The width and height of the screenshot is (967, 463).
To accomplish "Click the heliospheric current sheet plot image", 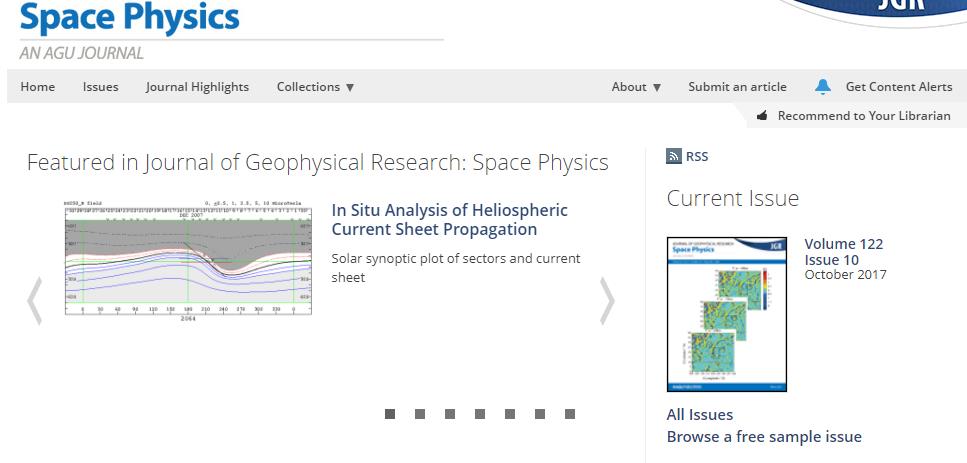I will click(188, 261).
